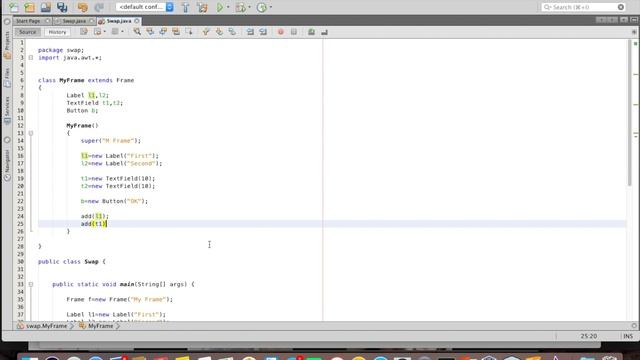640x360 pixels.
Task: Click the Undo icon in main toolbar
Action: coord(82,7)
